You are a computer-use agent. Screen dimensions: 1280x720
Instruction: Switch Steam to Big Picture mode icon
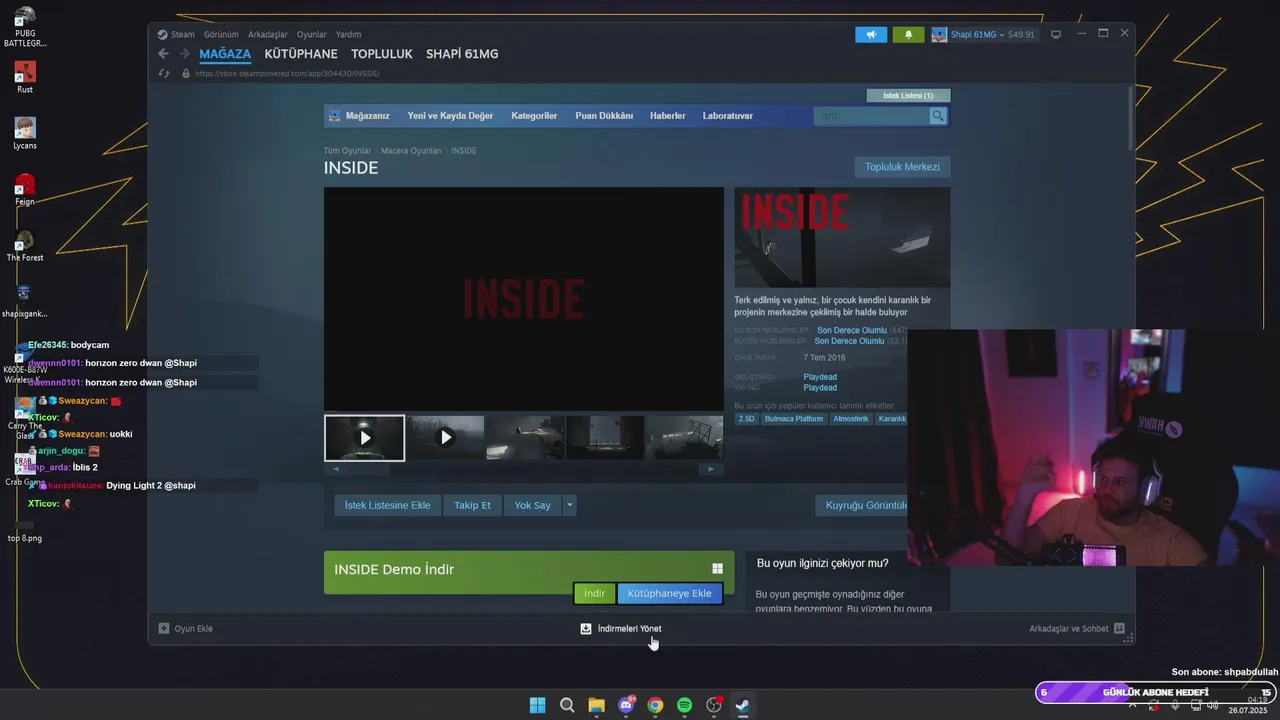coord(1055,34)
